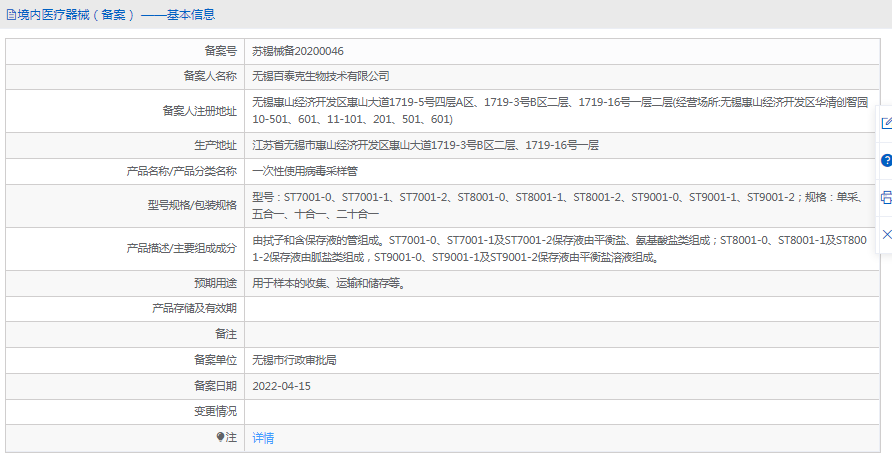
Task: Click the 产品名称/产品分类名称 label
Action: tap(181, 172)
